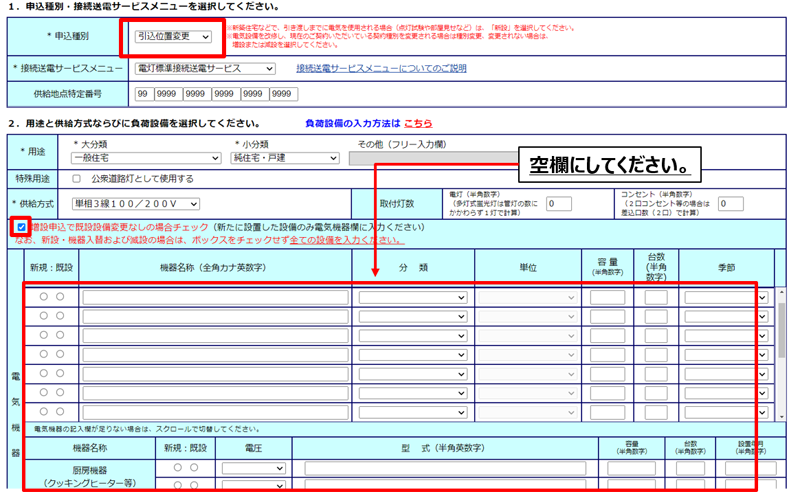
Task: Click 厨房機器 first row 設置年月 field
Action: [x=751, y=469]
